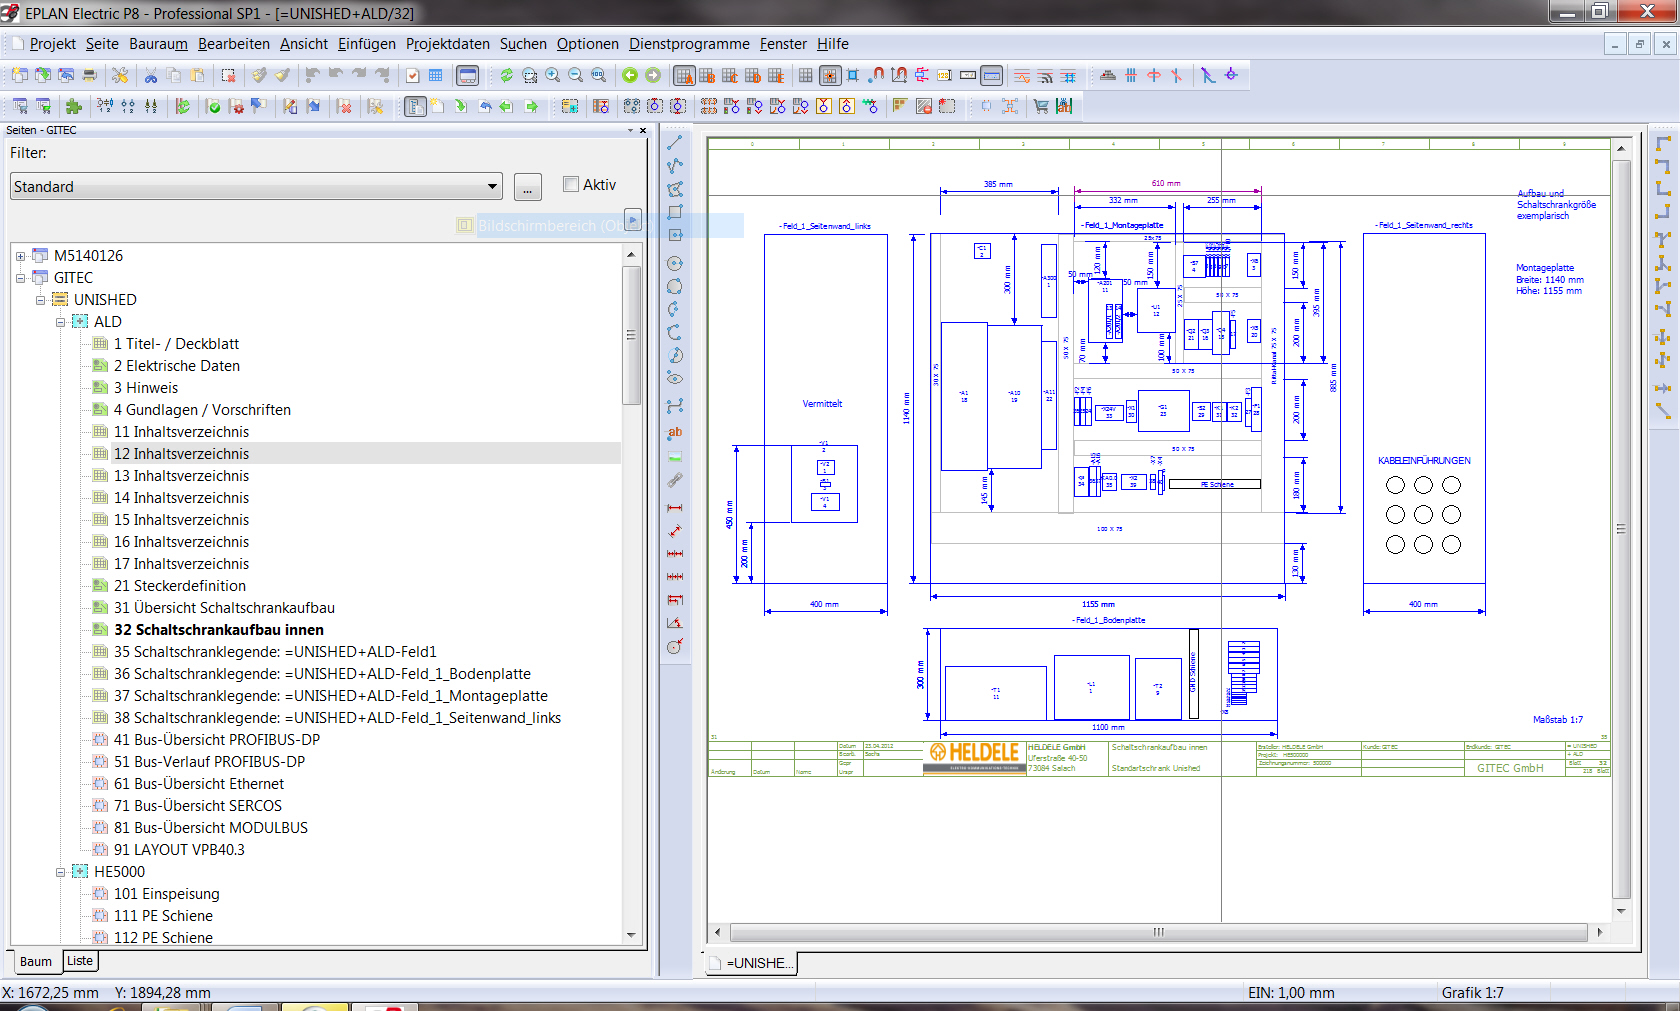Select the =UNISHE... page tab

[752, 963]
